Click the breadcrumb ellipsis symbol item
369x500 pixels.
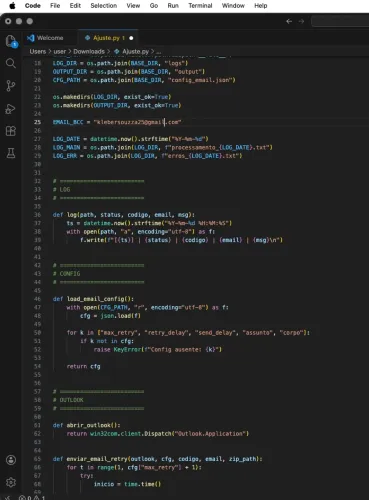tap(159, 52)
